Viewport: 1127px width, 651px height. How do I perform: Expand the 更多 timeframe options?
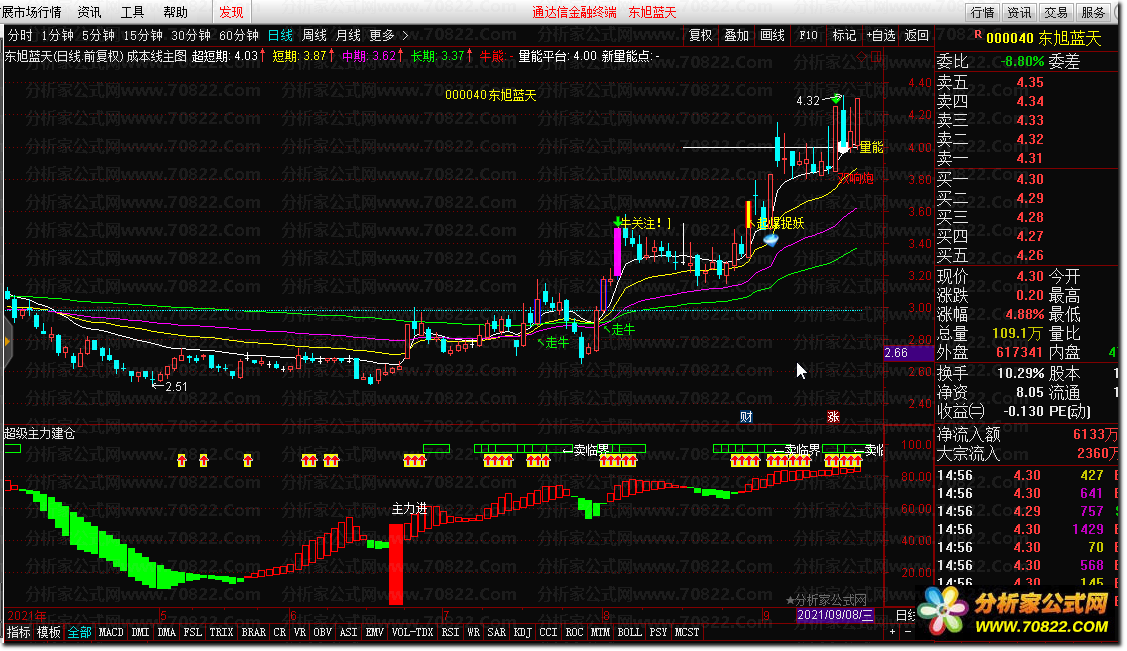coord(382,35)
